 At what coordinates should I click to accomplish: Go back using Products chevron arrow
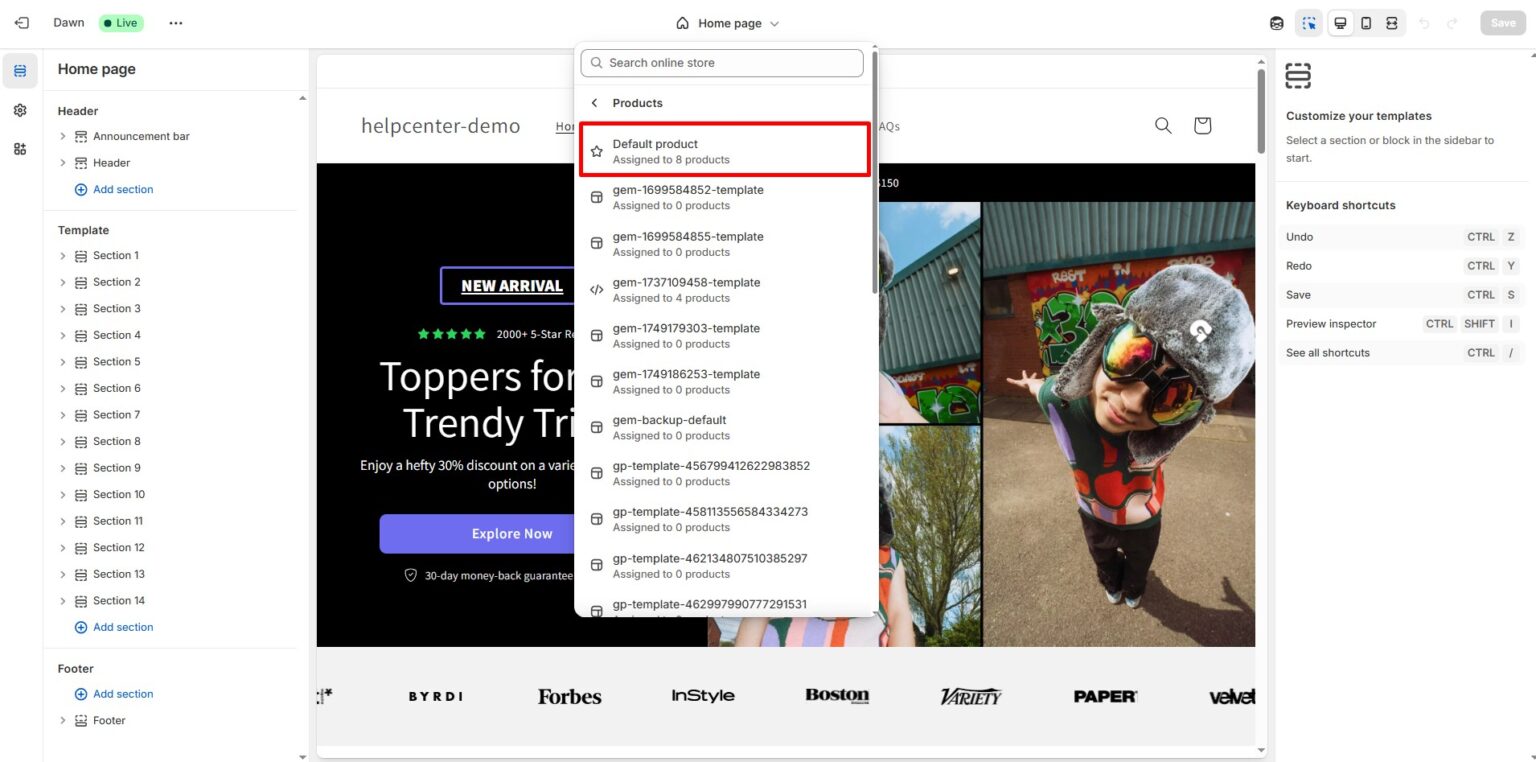tap(595, 103)
